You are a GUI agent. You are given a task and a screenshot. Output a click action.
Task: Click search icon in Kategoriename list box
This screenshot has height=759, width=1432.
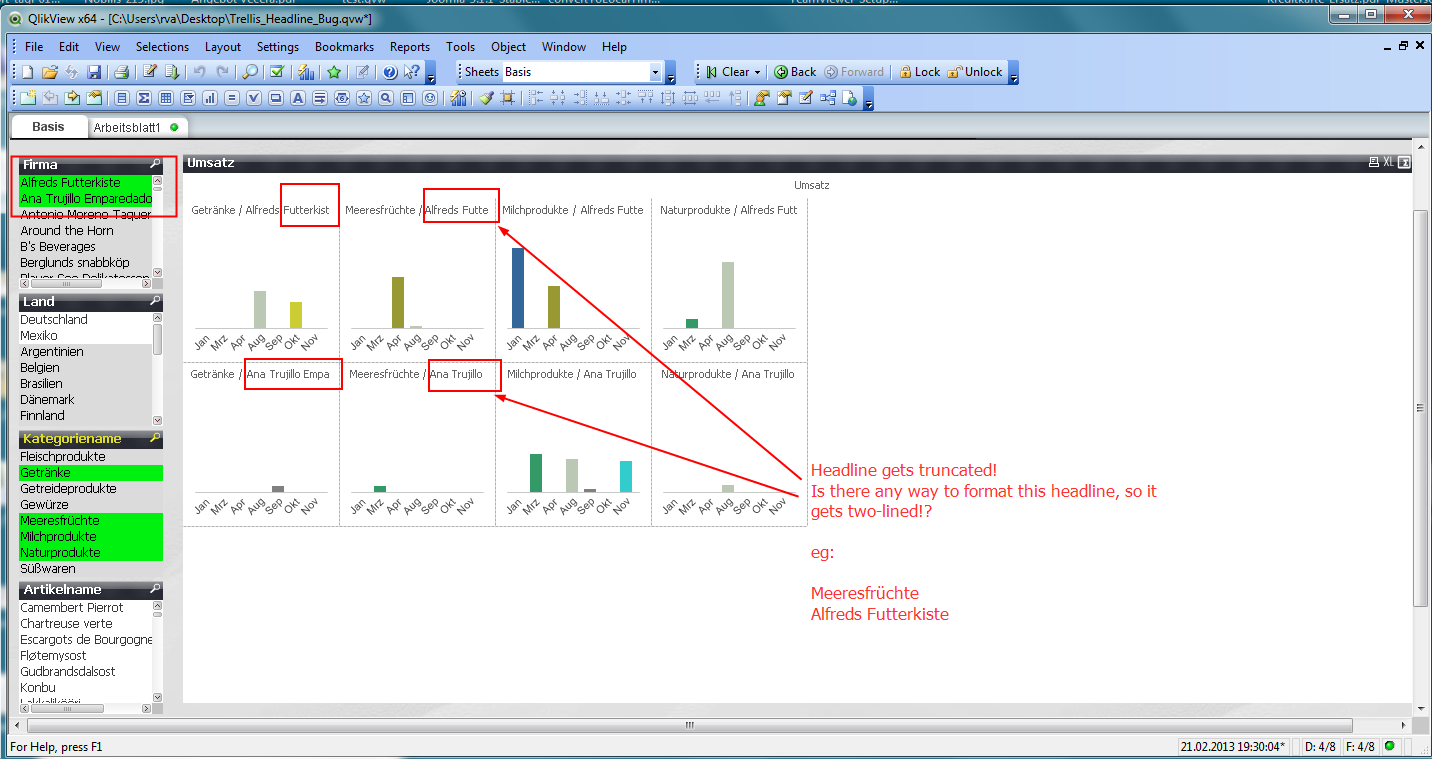coord(155,438)
